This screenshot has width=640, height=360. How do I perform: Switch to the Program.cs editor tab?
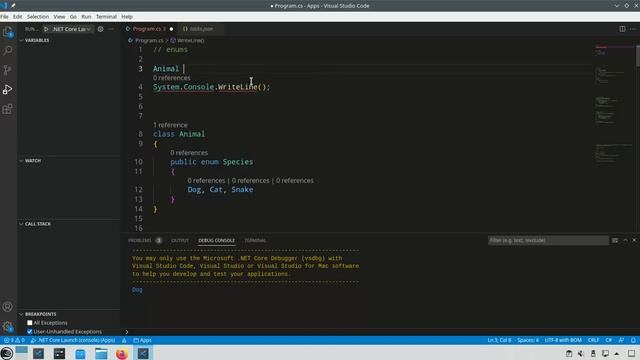149,29
